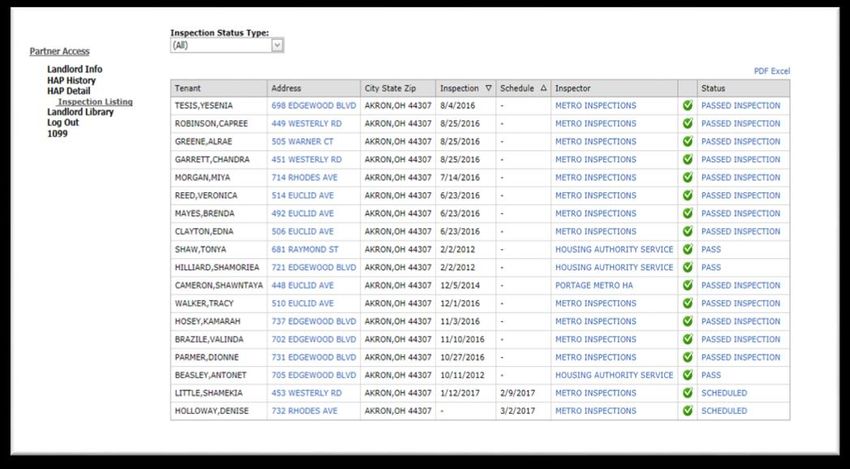Export the listing to Excel
The width and height of the screenshot is (850, 469).
781,71
